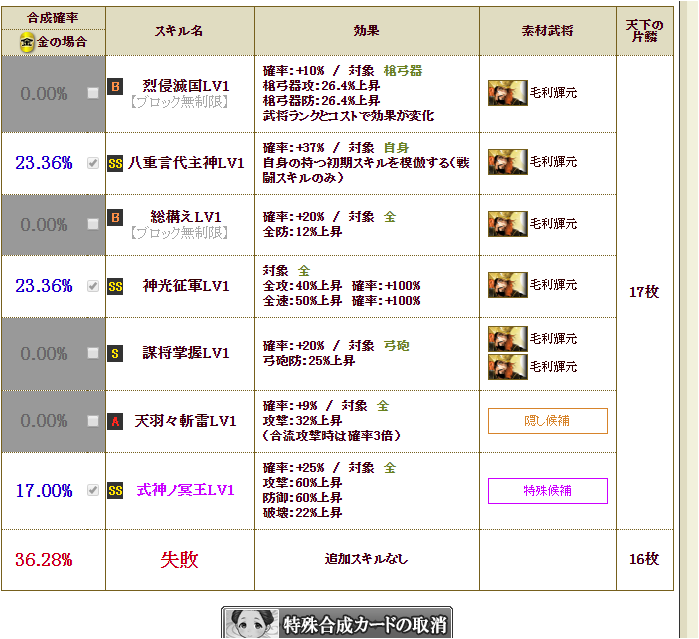The height and width of the screenshot is (639, 699).
Task: Toggle the checkbox in the 烈侵滅国LV1 row
Action: 93,93
